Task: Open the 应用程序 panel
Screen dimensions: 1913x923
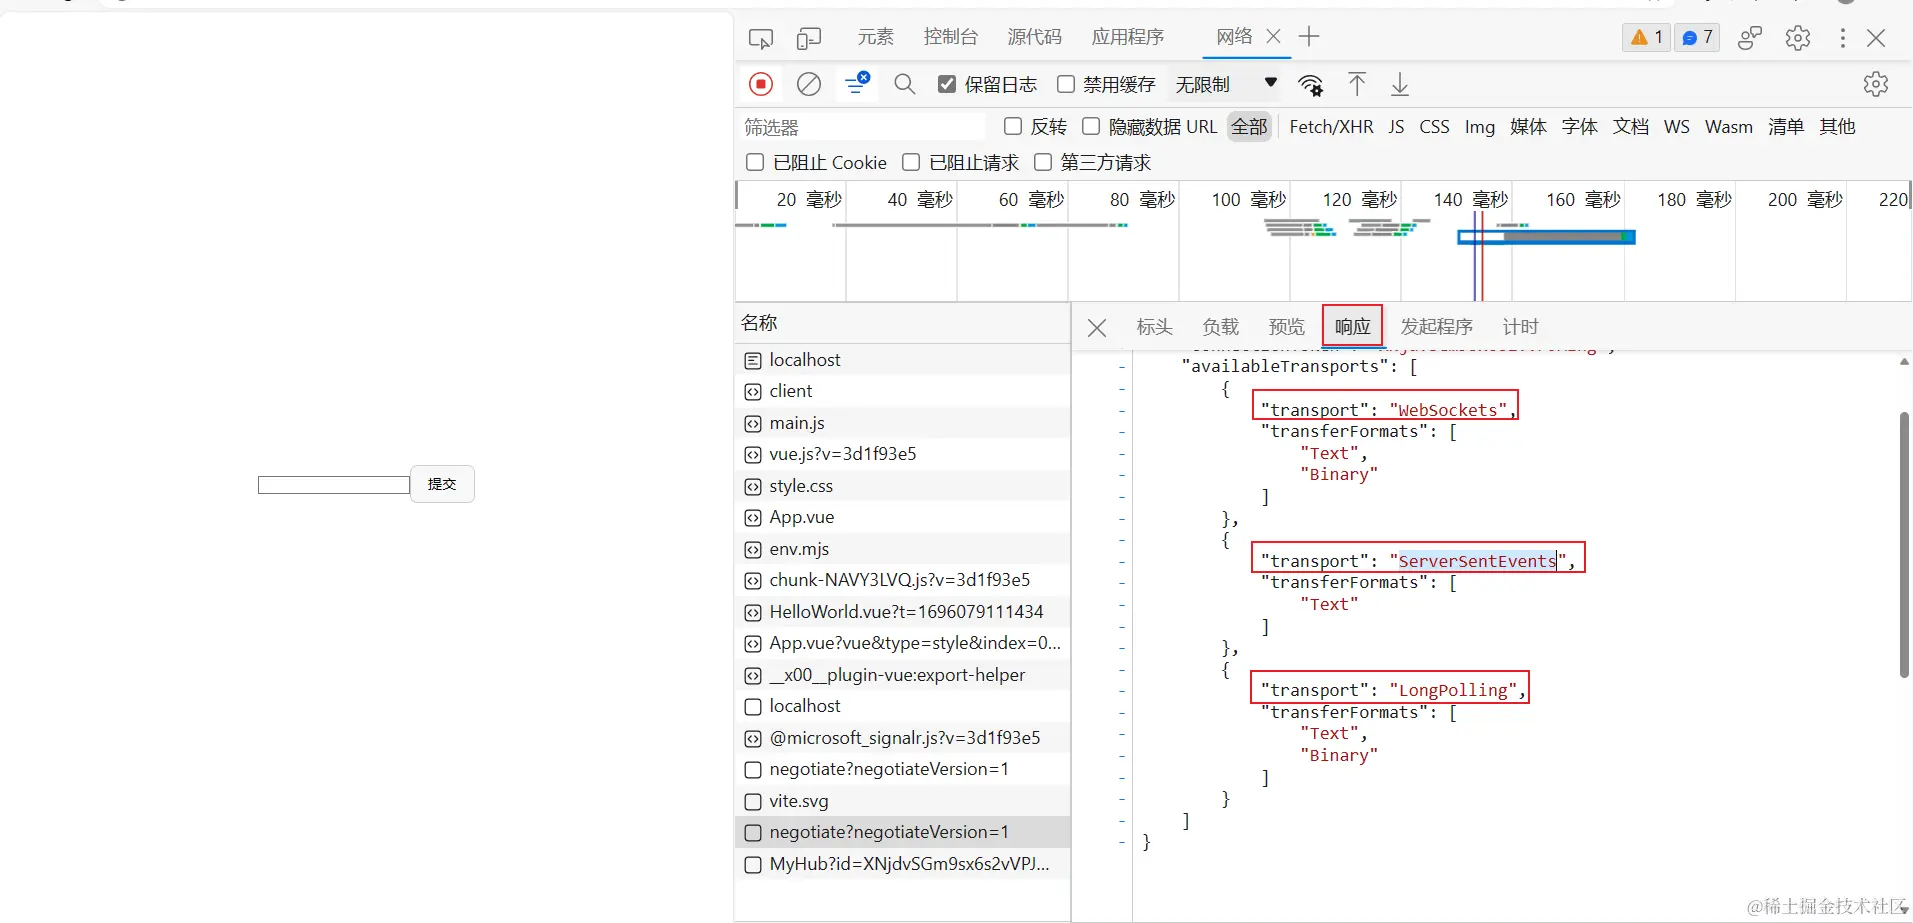Action: [x=1128, y=37]
